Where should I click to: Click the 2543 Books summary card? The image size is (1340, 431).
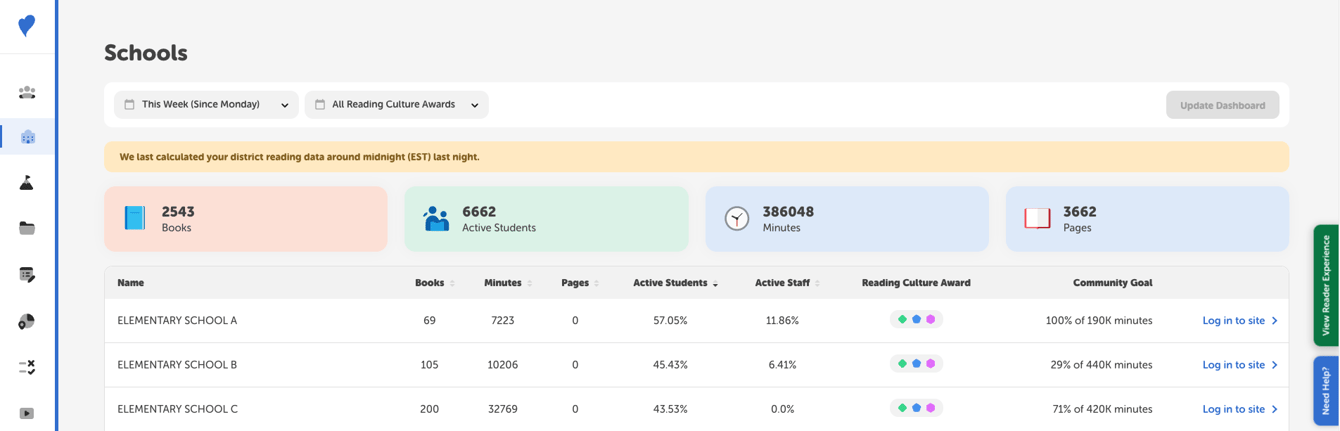point(246,218)
